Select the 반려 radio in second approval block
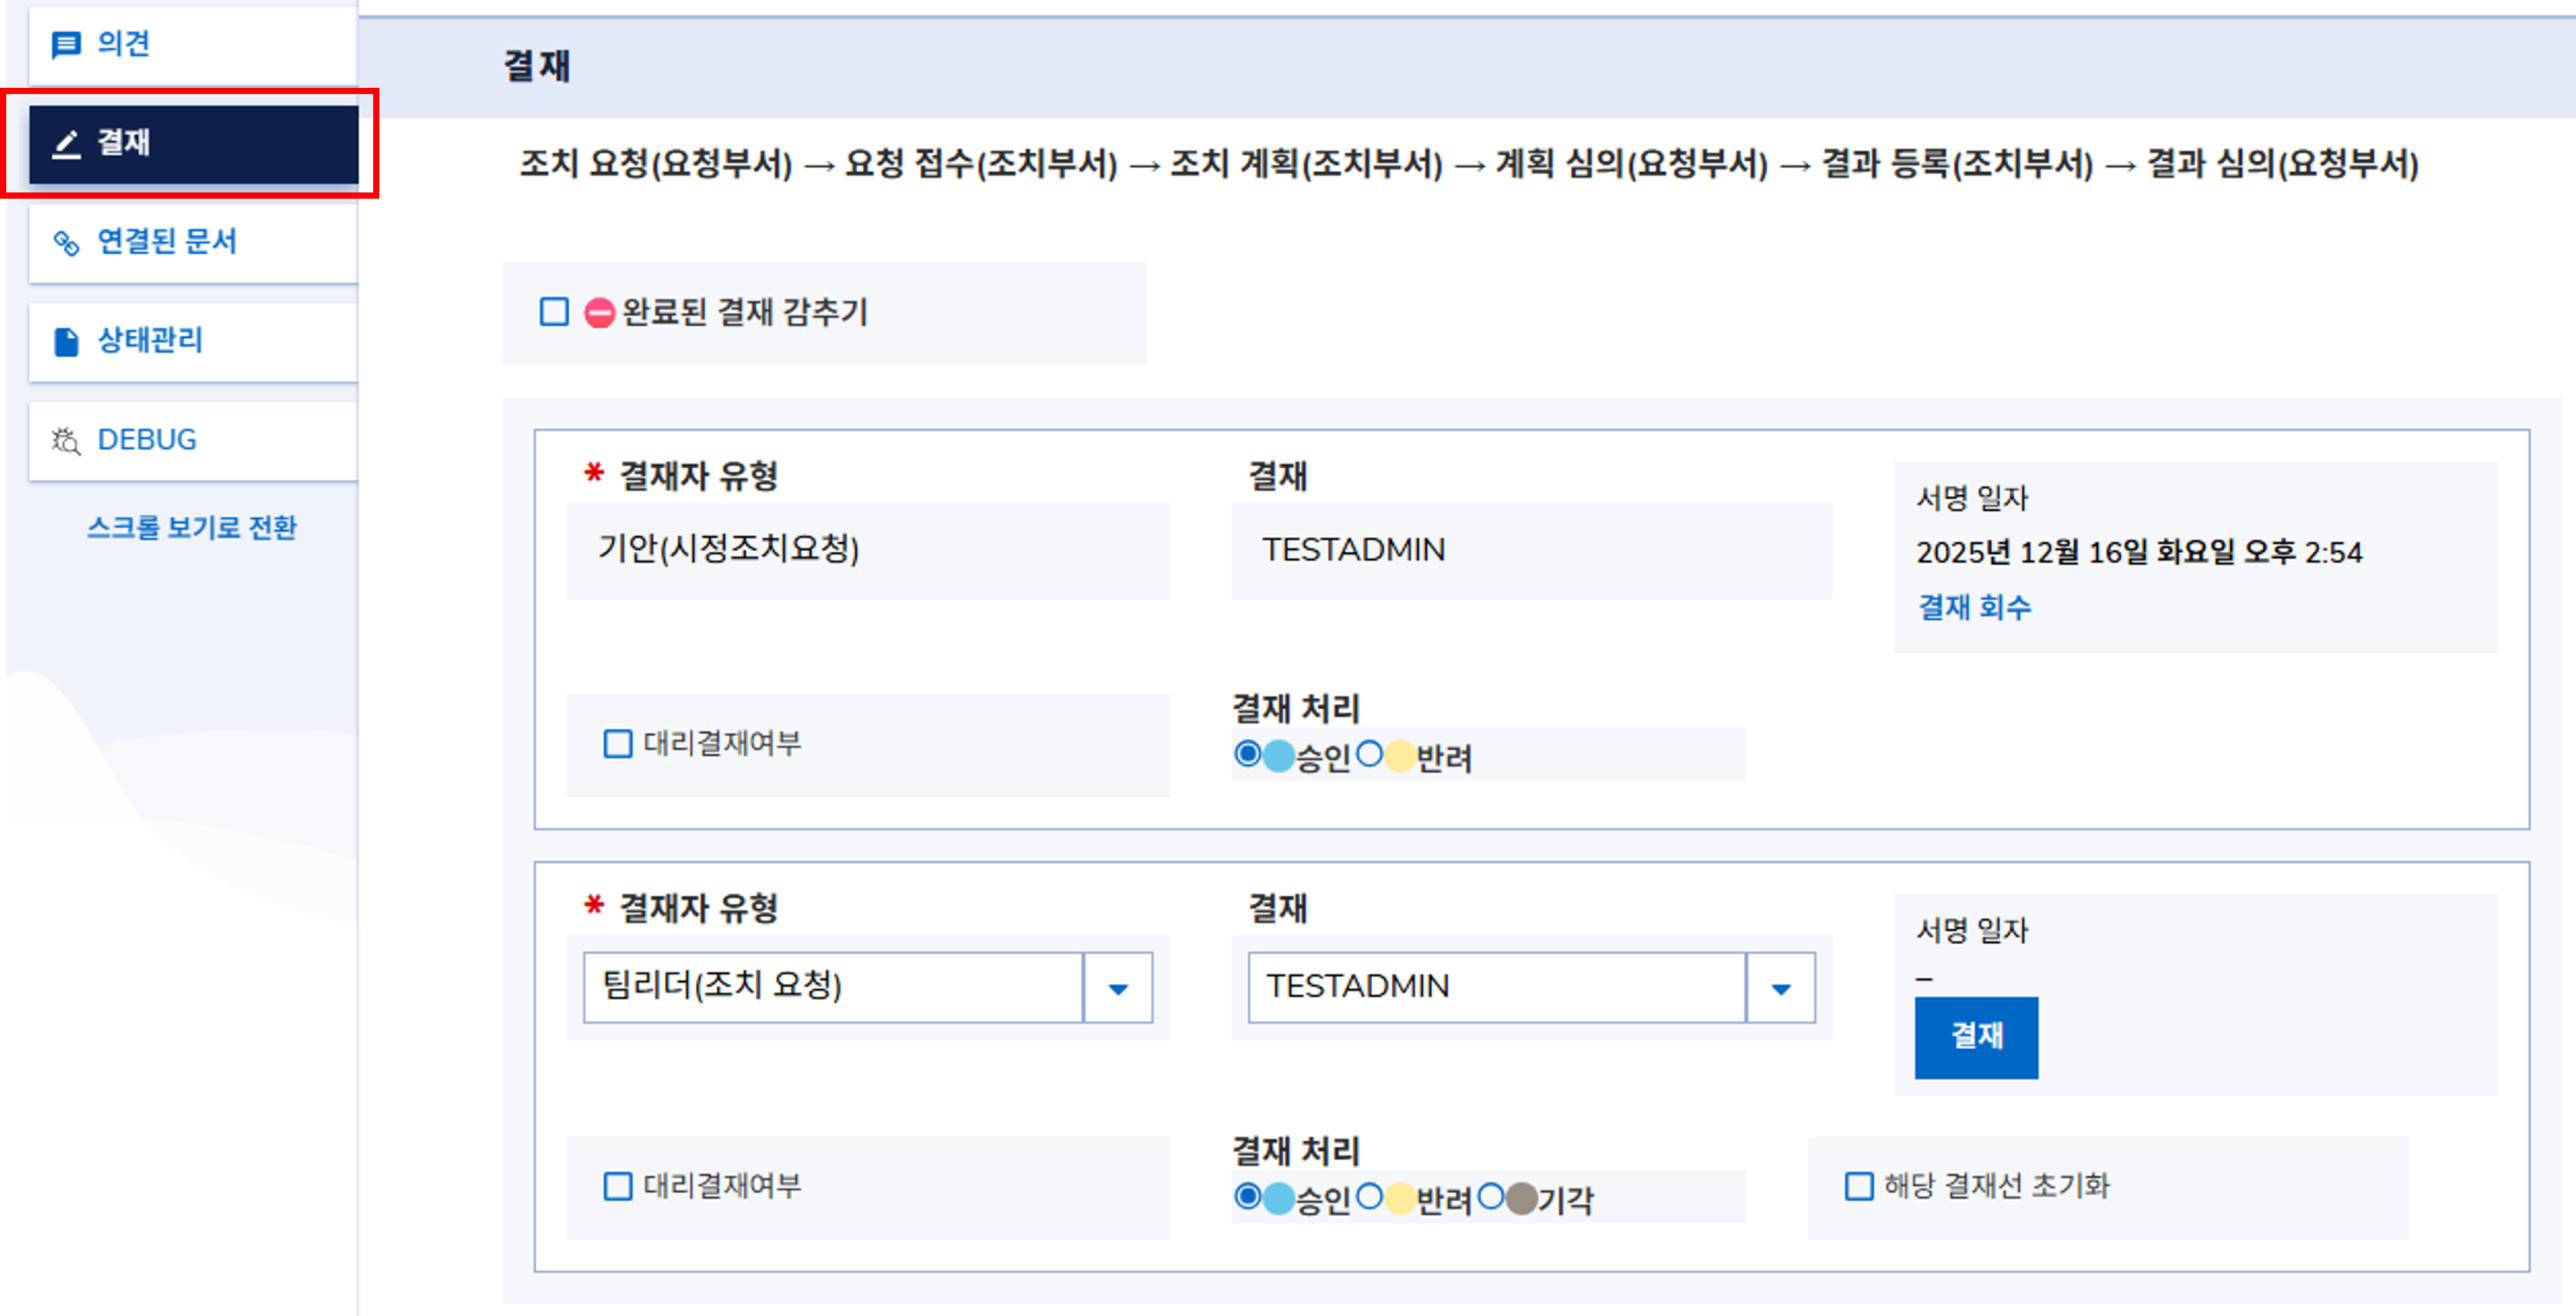The image size is (2576, 1316). pyautogui.click(x=1370, y=1196)
